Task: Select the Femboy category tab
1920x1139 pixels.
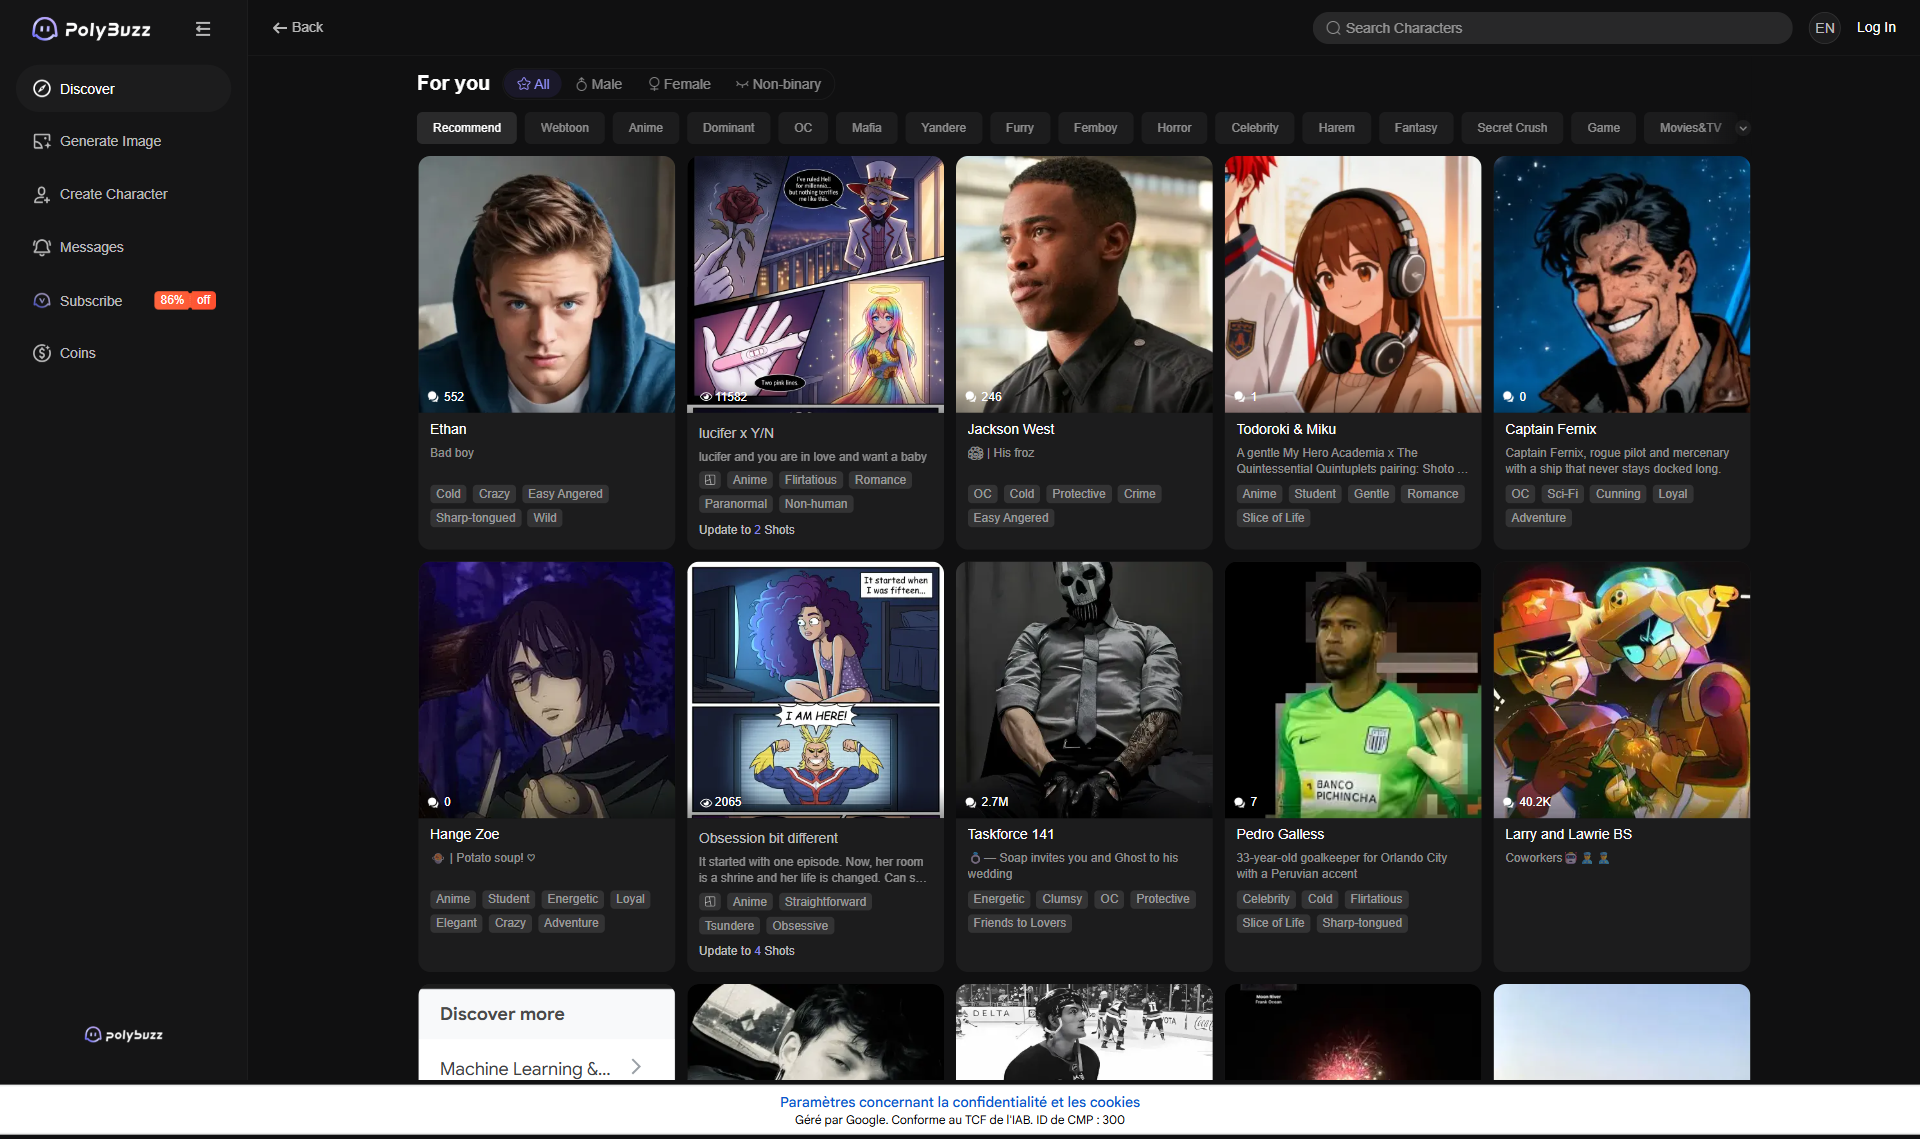Action: [1096, 128]
